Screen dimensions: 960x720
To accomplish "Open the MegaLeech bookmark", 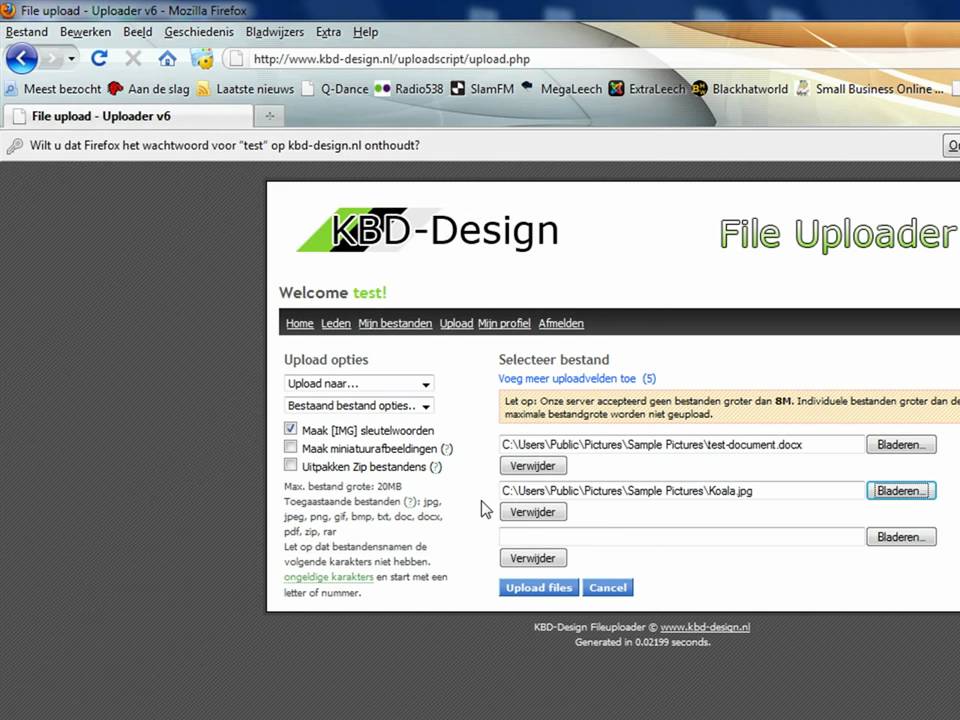I will coord(561,89).
